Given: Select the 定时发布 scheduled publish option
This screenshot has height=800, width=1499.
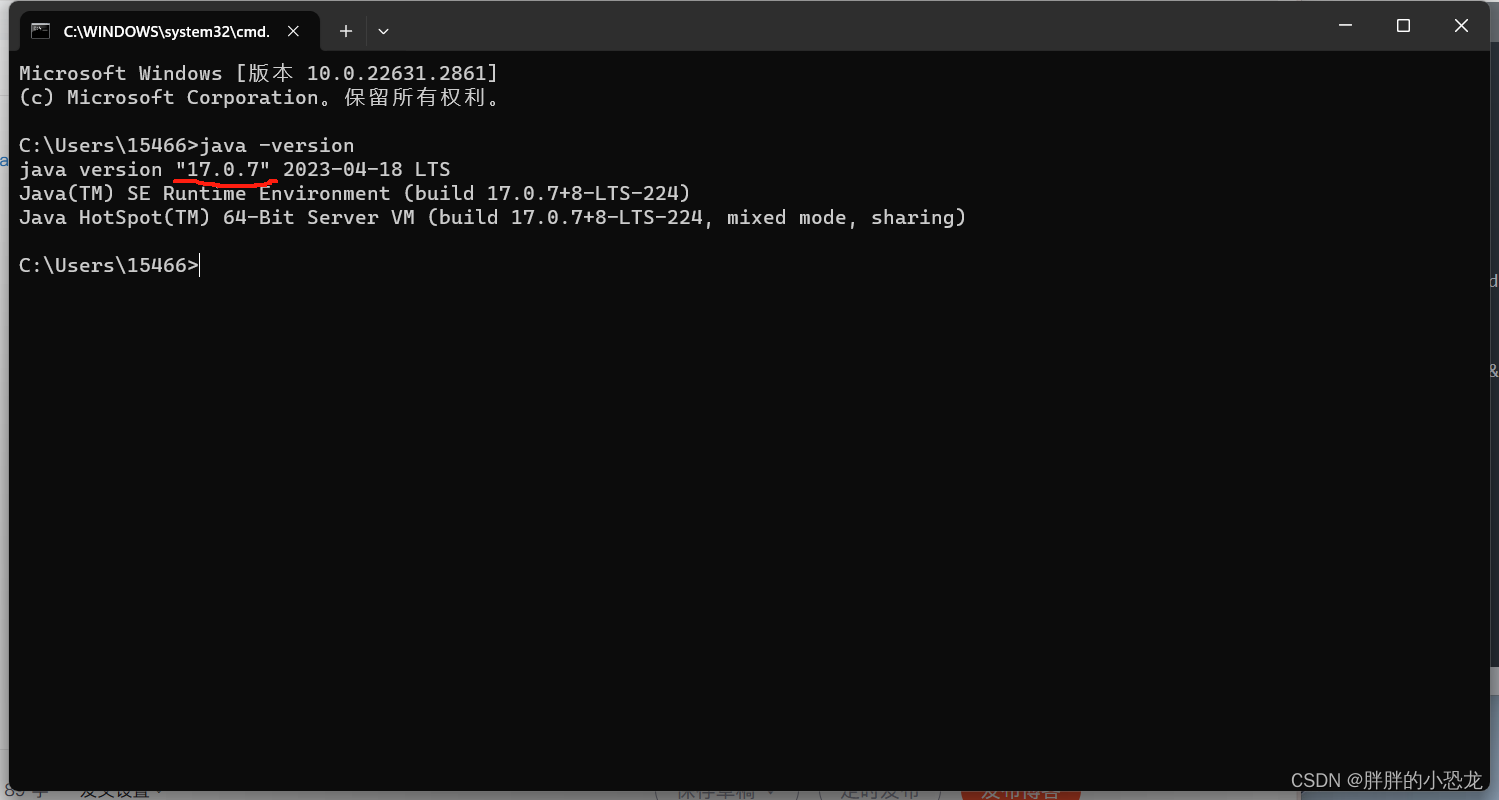Looking at the screenshot, I should 878,792.
